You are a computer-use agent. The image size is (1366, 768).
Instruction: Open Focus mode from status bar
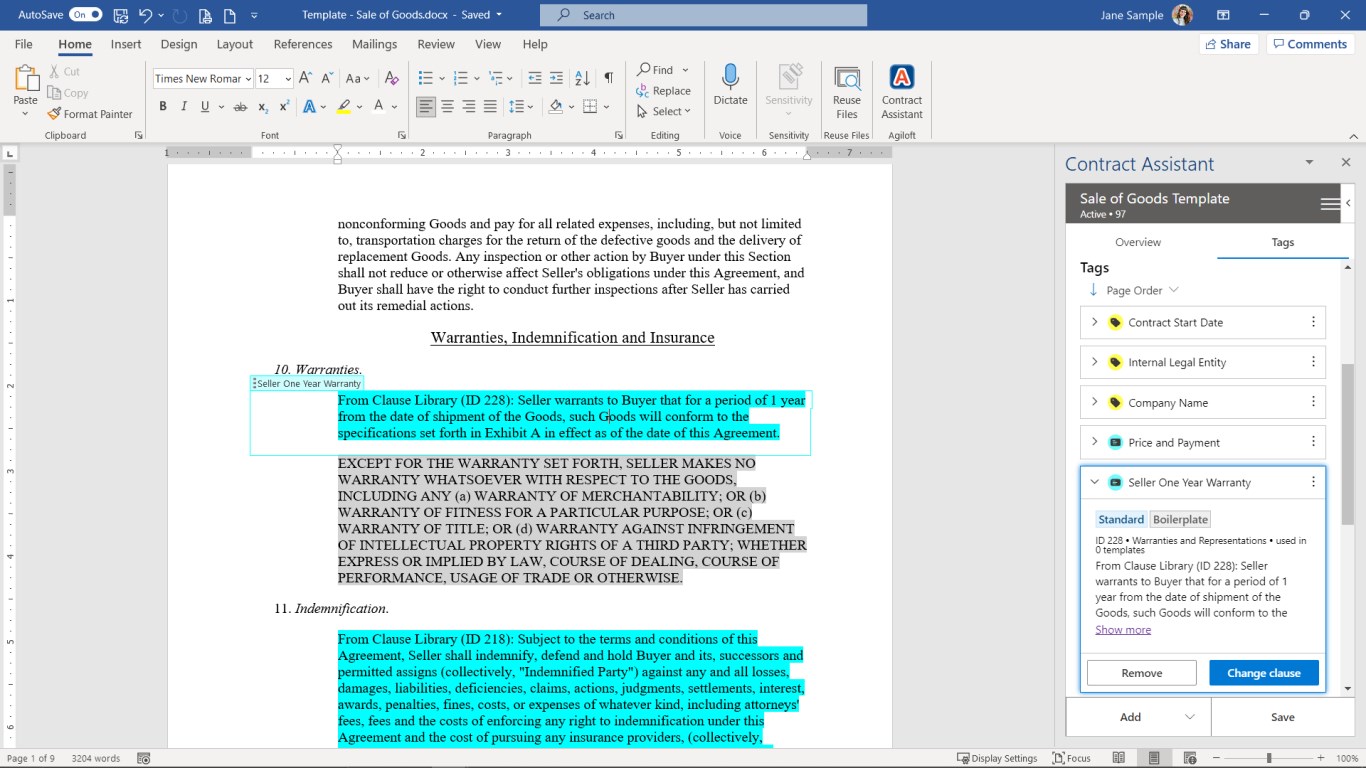pos(1071,758)
